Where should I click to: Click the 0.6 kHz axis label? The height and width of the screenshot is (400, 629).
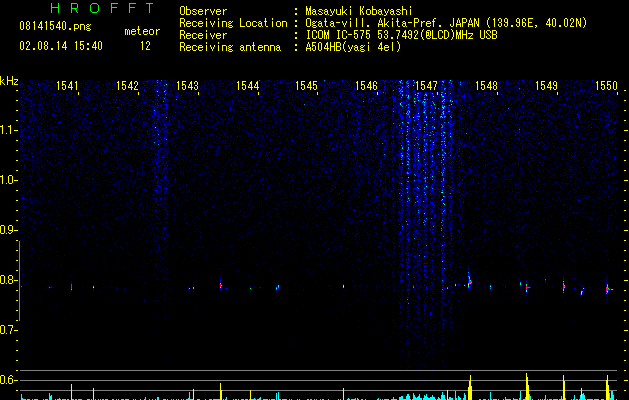[x=8, y=380]
